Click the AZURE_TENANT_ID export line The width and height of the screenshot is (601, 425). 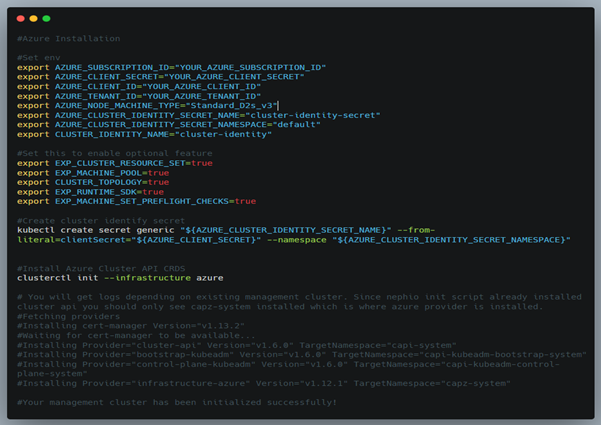tap(139, 96)
